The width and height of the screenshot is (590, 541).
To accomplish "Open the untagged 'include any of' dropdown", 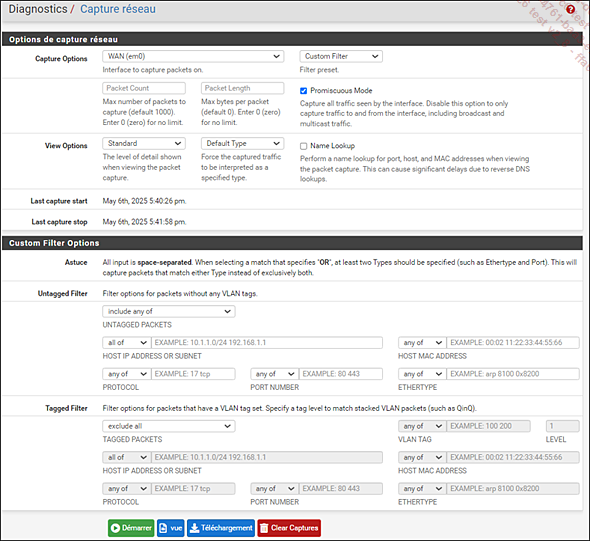I will (x=169, y=312).
